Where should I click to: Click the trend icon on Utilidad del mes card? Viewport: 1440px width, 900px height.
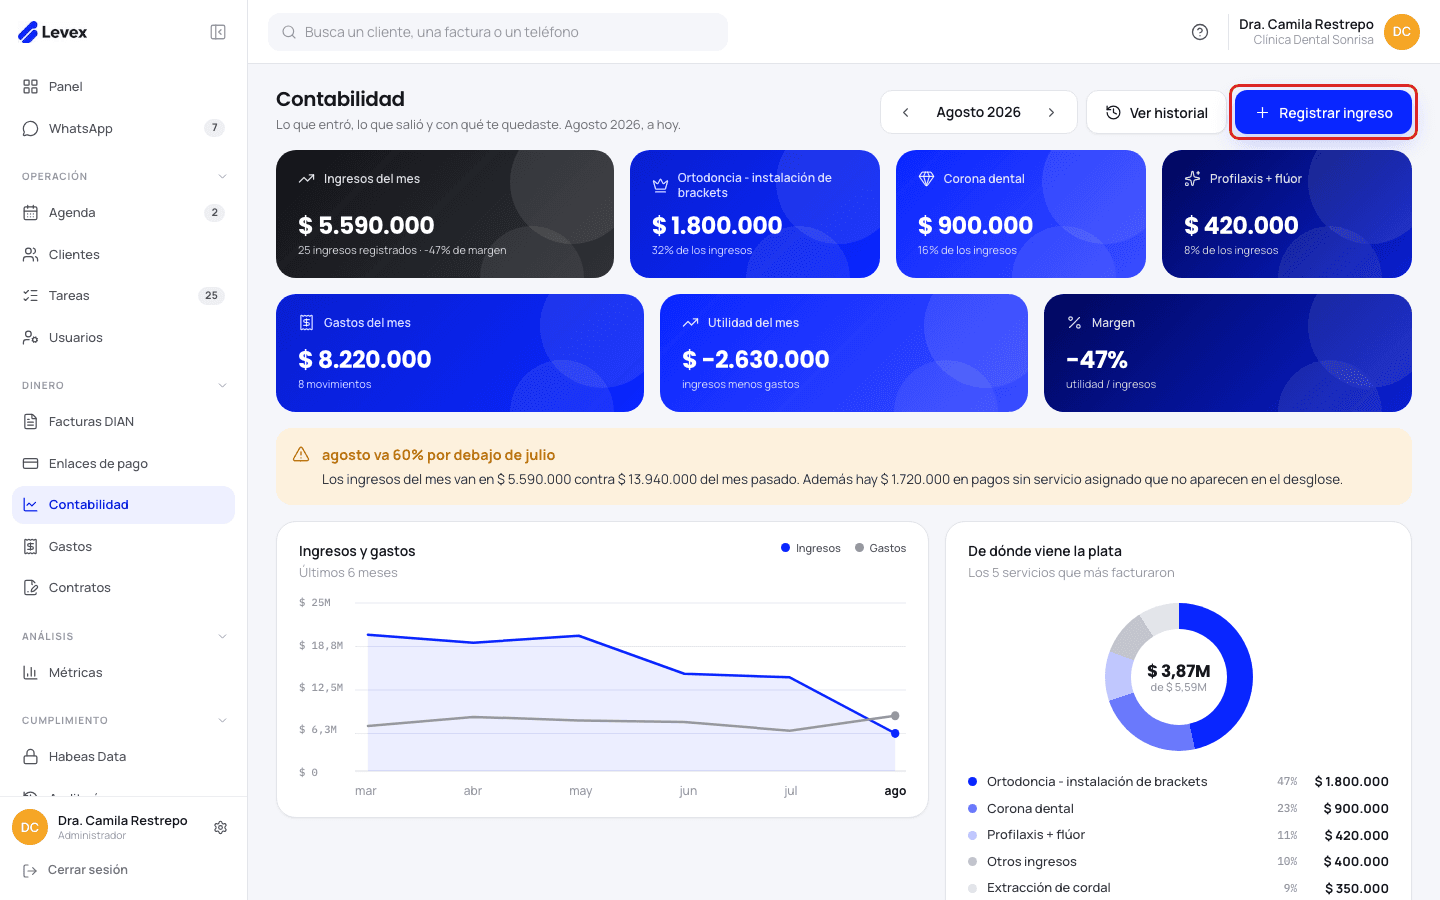pyautogui.click(x=690, y=323)
